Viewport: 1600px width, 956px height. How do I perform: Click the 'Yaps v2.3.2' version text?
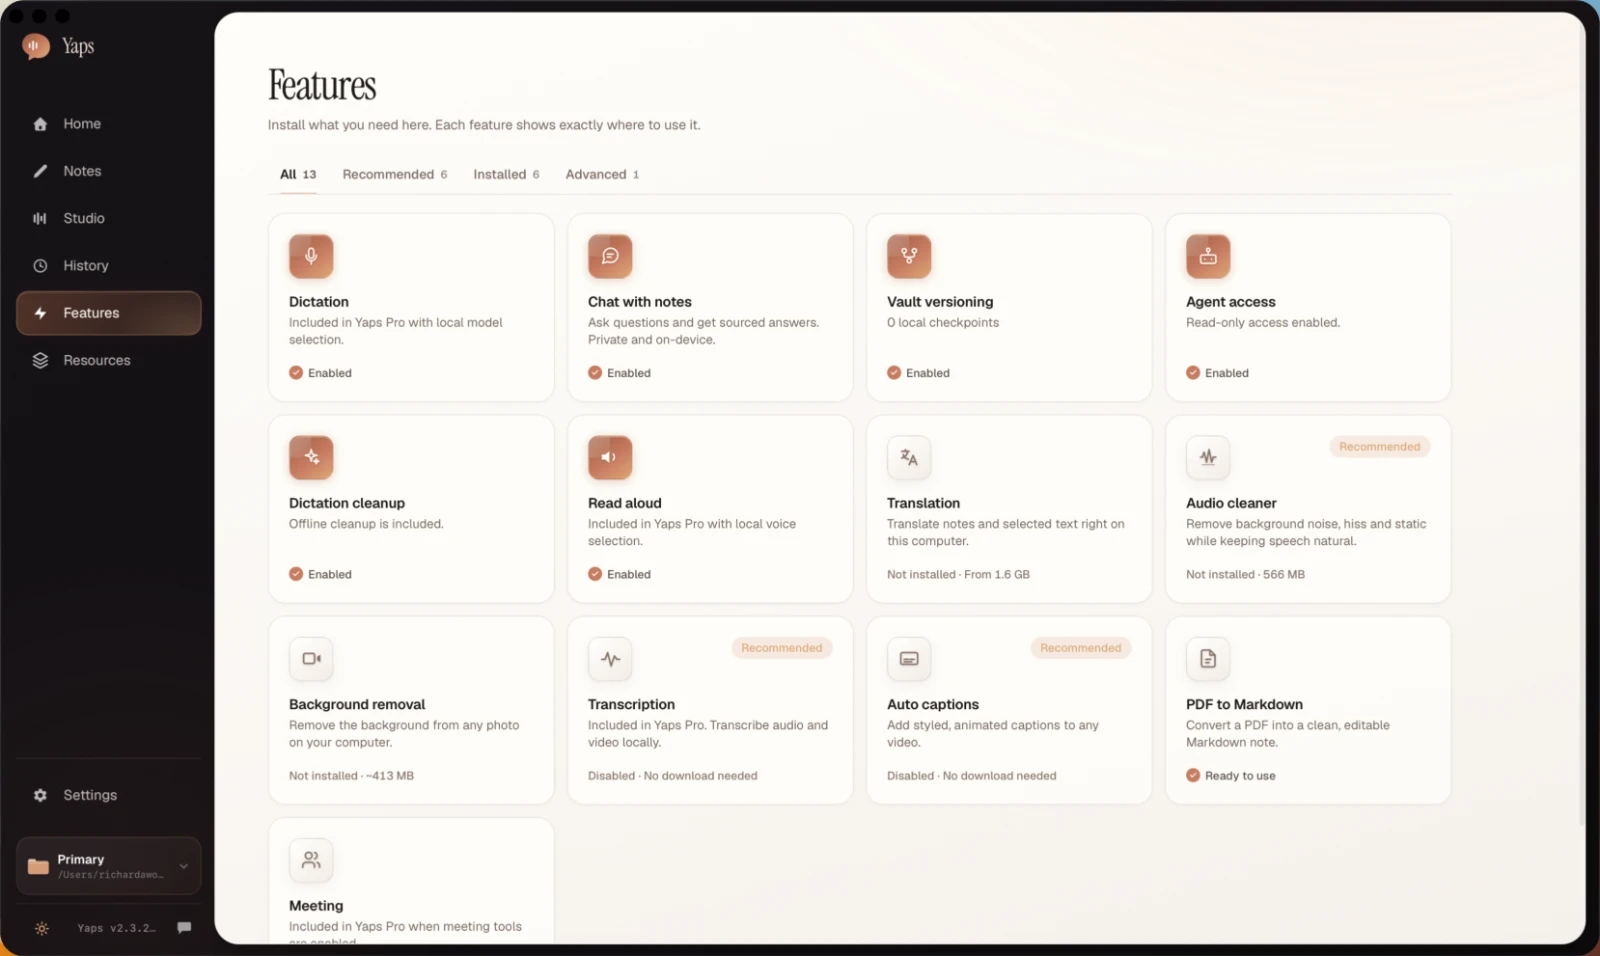116,928
